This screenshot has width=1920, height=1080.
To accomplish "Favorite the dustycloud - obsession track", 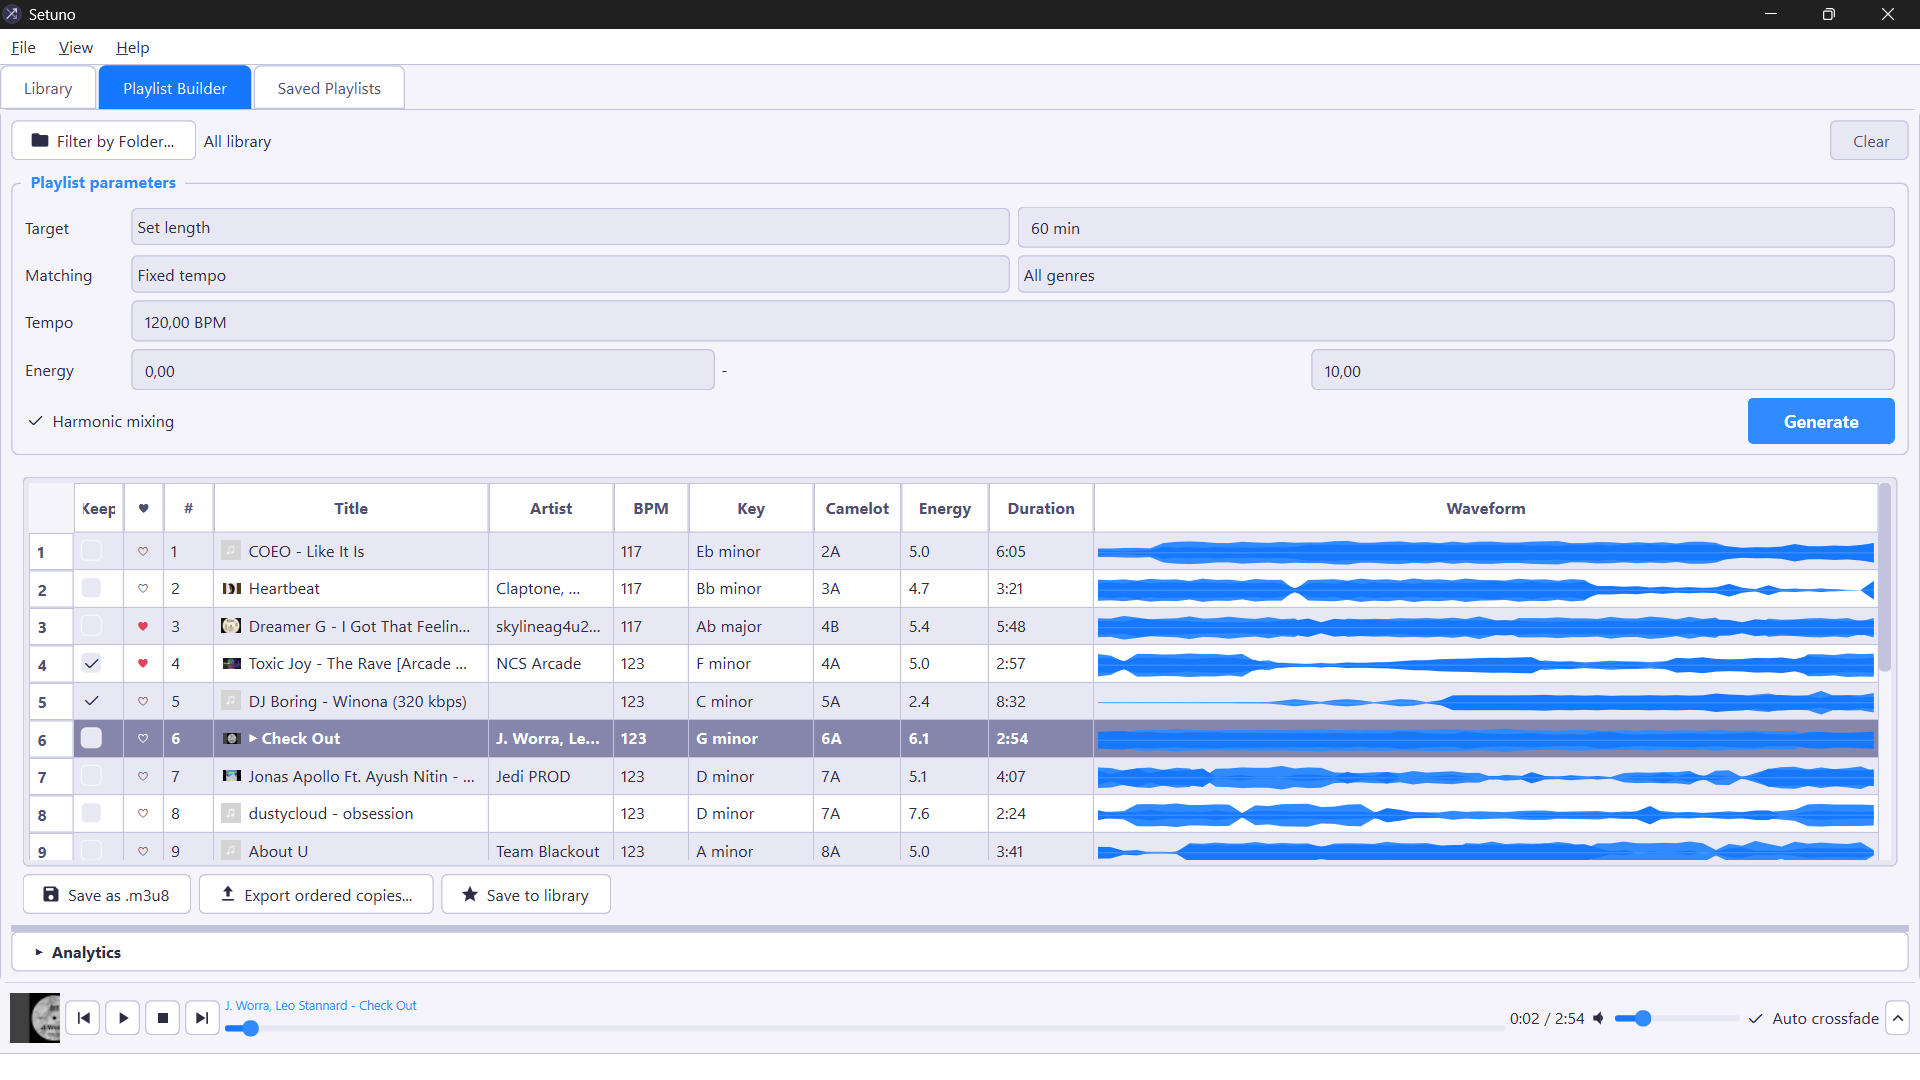I will click(x=143, y=813).
